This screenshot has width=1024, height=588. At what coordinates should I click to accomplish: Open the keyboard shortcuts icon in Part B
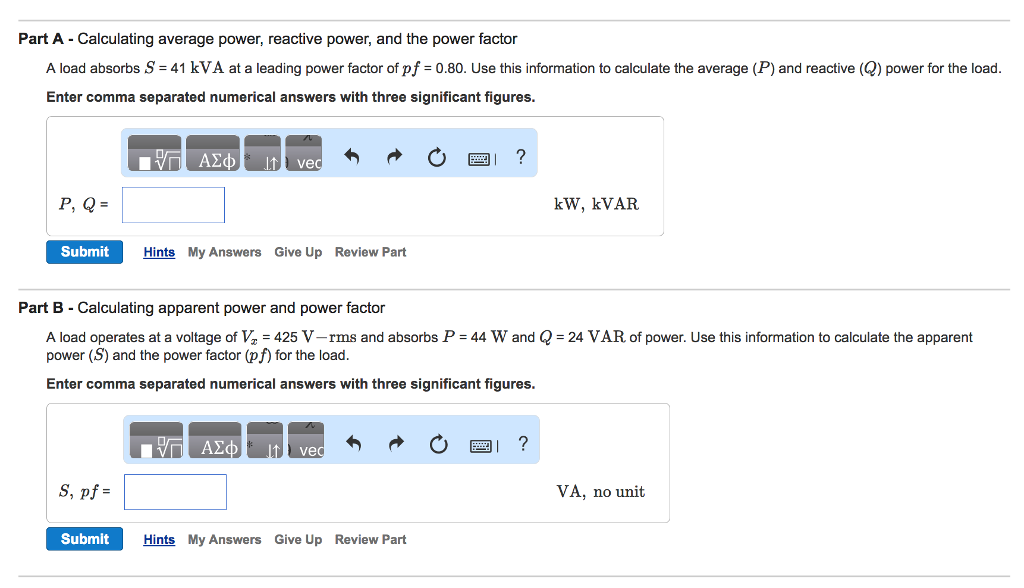480,445
